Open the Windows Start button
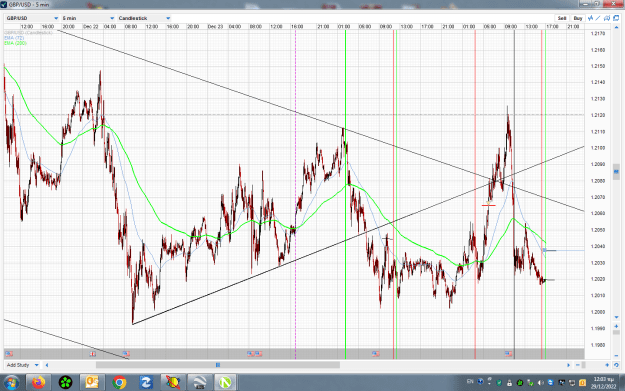Viewport: 625px width, 391px height. click(11, 383)
